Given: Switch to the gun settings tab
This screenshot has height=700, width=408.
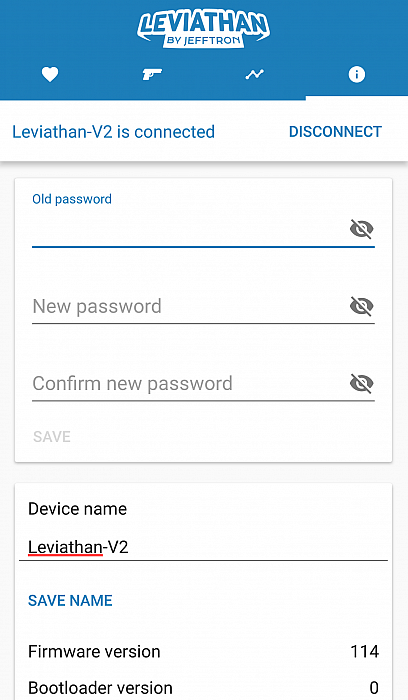Looking at the screenshot, I should 152,74.
